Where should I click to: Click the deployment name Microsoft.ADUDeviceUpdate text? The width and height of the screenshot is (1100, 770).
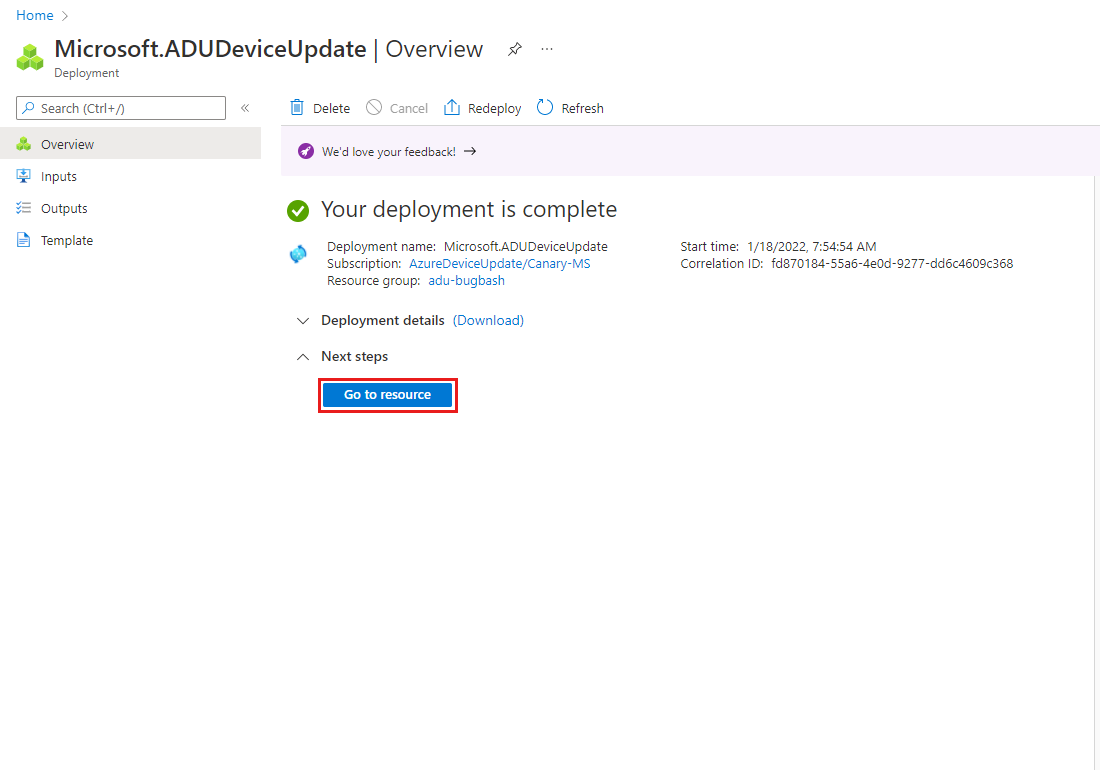525,246
